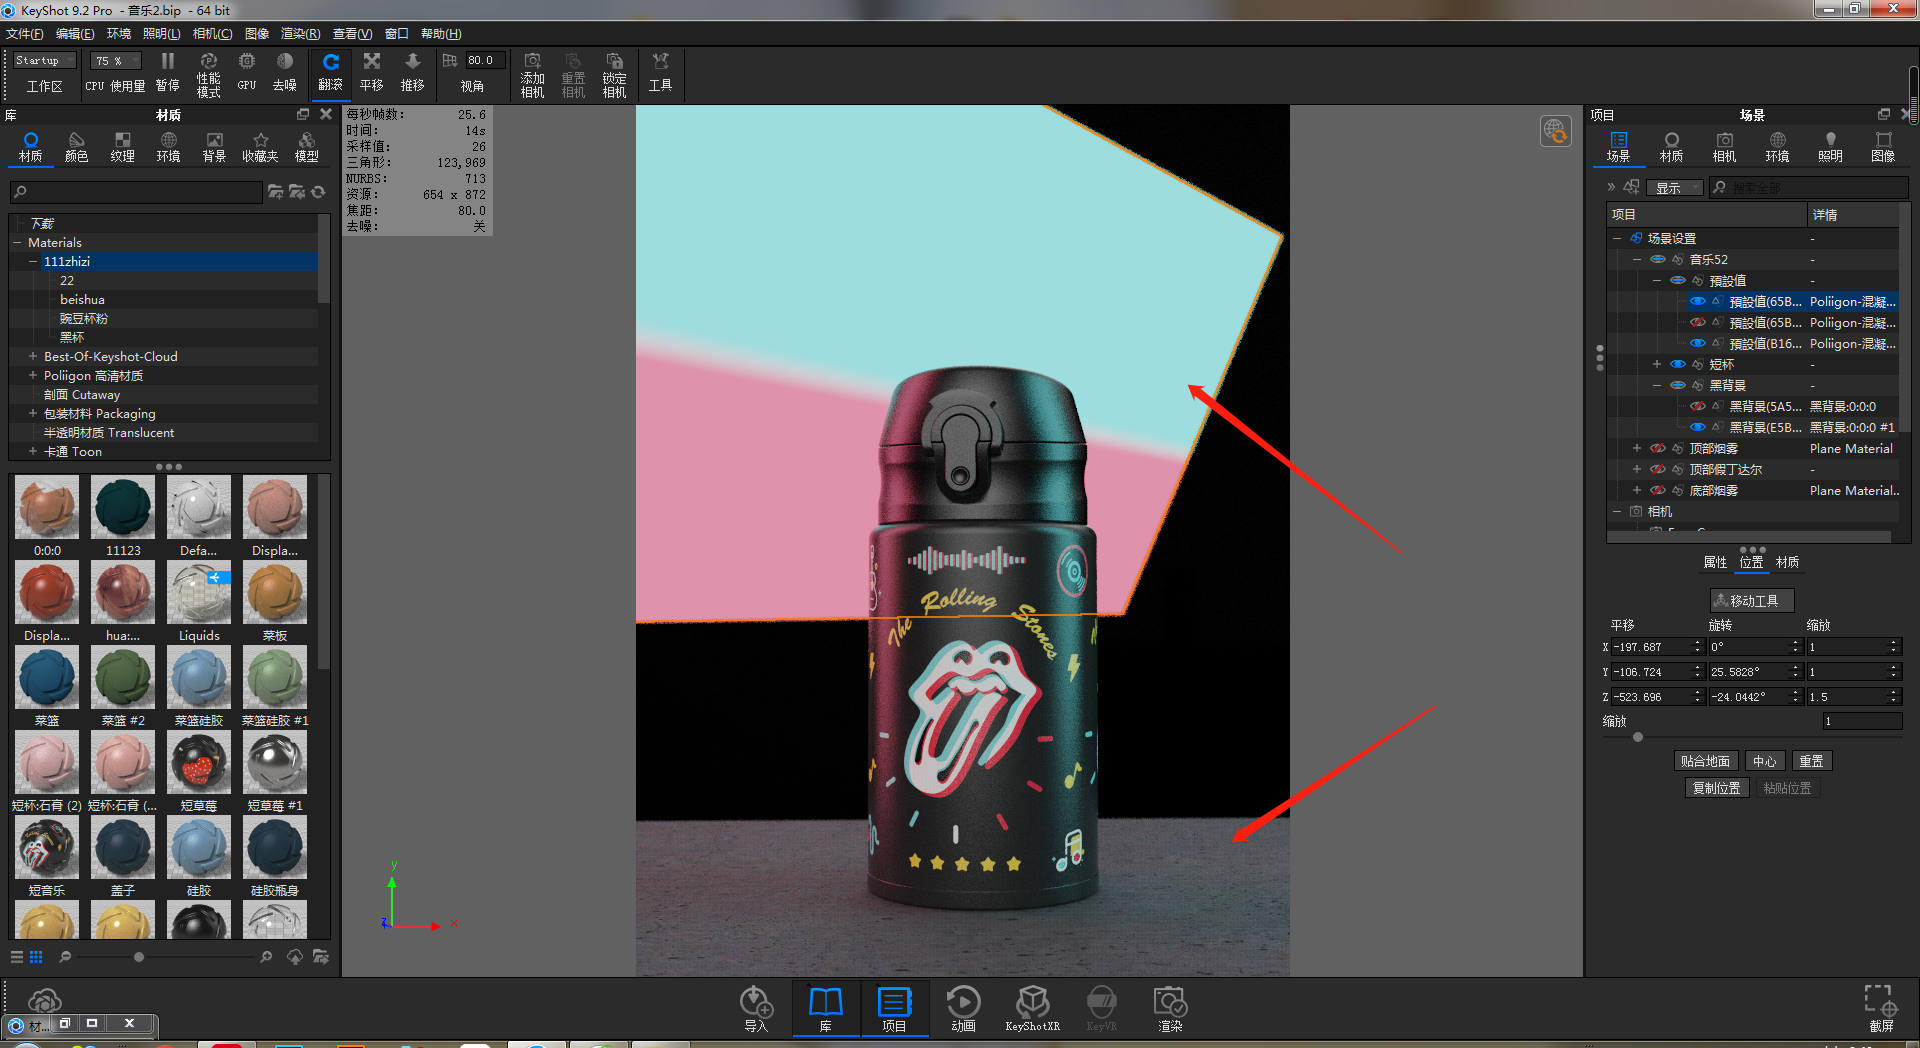
Task: Click the 复制位置 button
Action: [x=1716, y=788]
